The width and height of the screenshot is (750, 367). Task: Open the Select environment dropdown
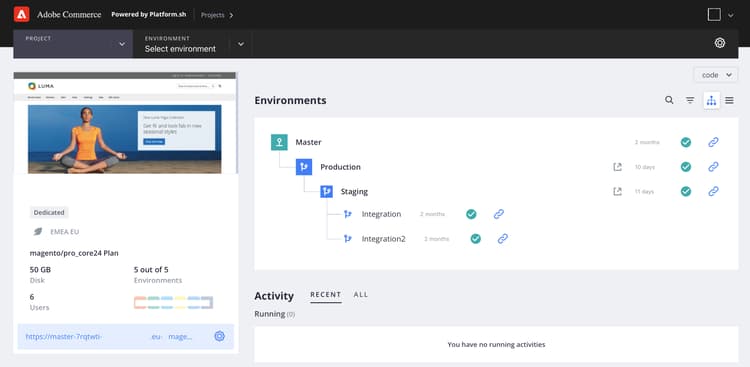point(193,44)
